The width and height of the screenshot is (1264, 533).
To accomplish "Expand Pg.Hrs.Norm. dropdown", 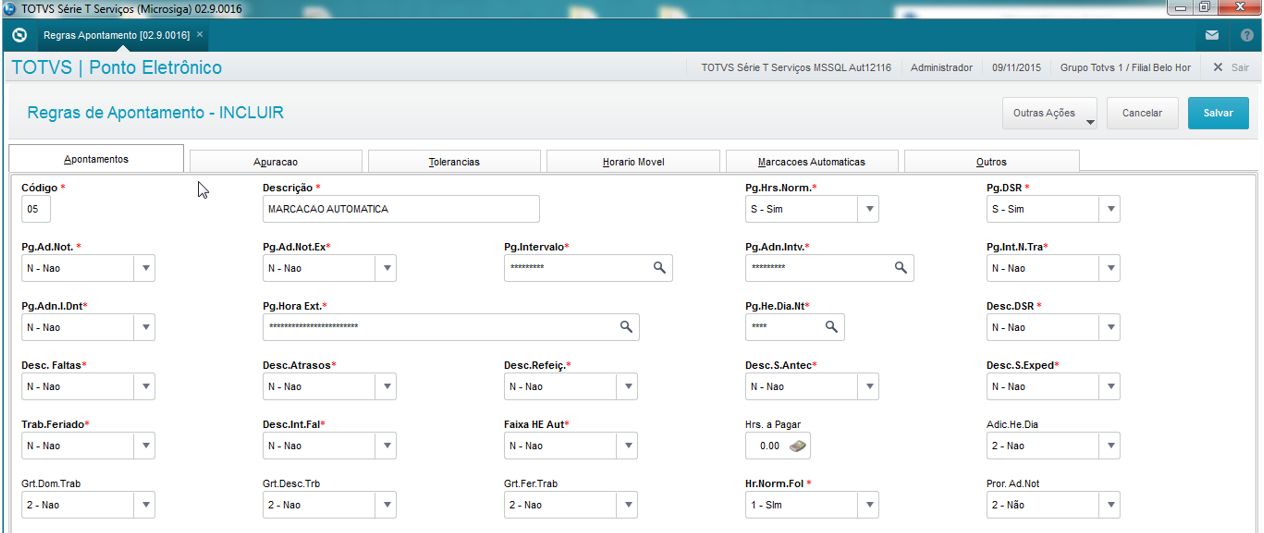I will pyautogui.click(x=870, y=209).
